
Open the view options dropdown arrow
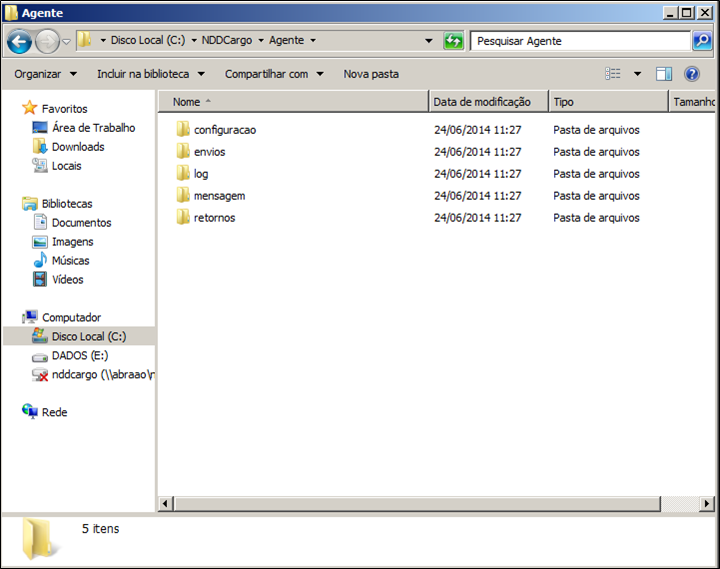point(637,73)
